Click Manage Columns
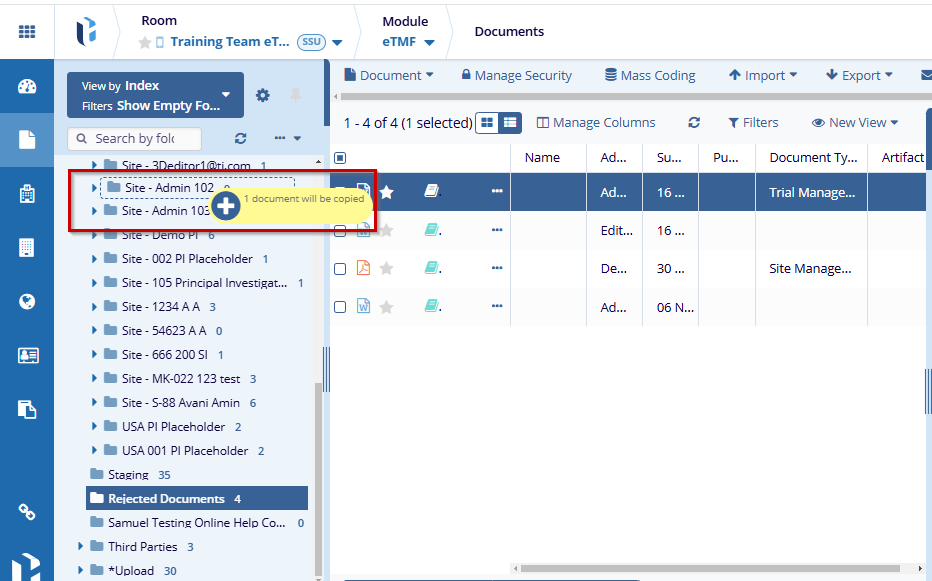The image size is (932, 581). pos(596,123)
